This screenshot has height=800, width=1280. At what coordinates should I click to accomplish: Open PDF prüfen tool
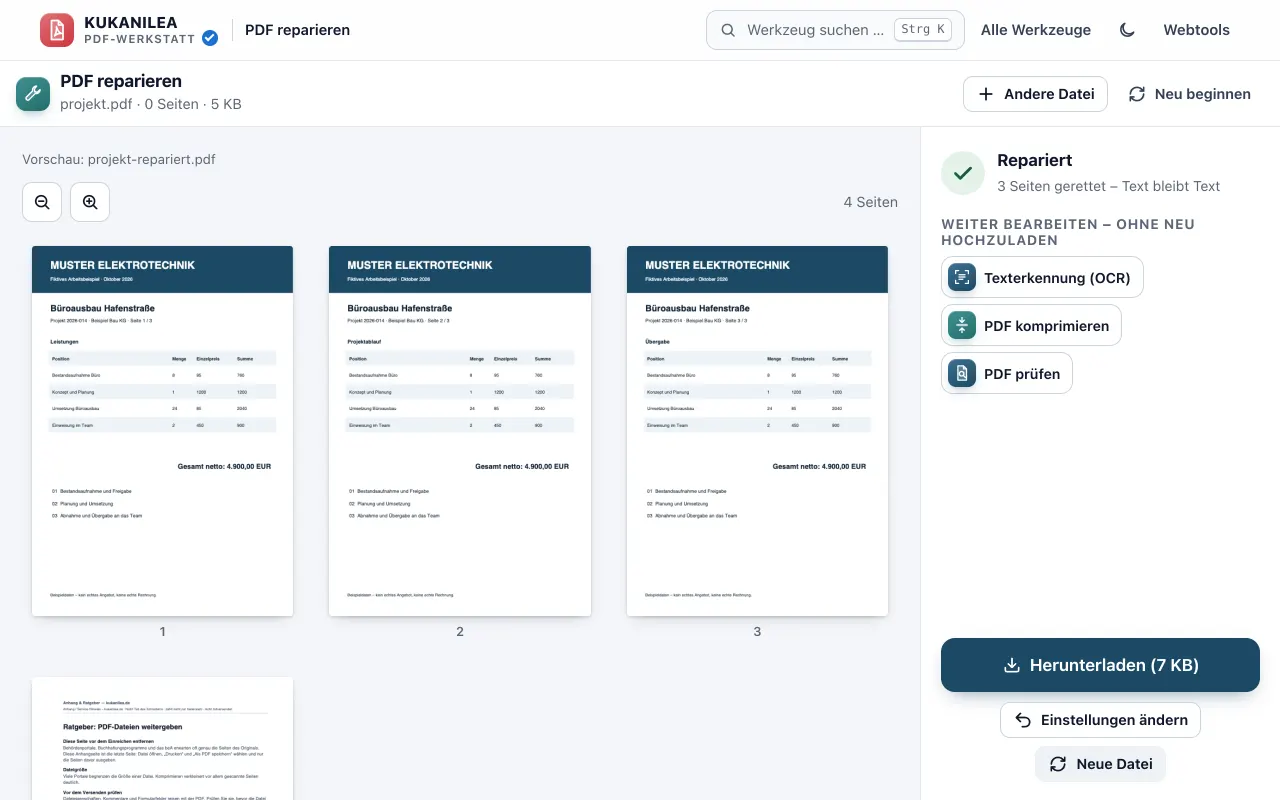1006,373
